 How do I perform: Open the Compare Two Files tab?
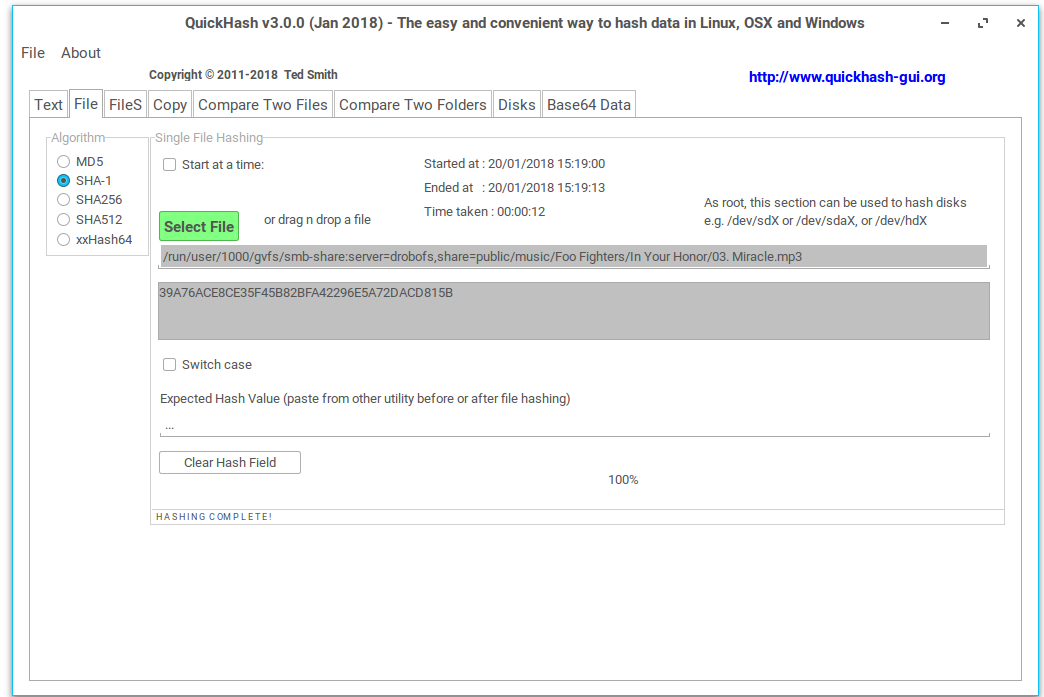pyautogui.click(x=263, y=105)
